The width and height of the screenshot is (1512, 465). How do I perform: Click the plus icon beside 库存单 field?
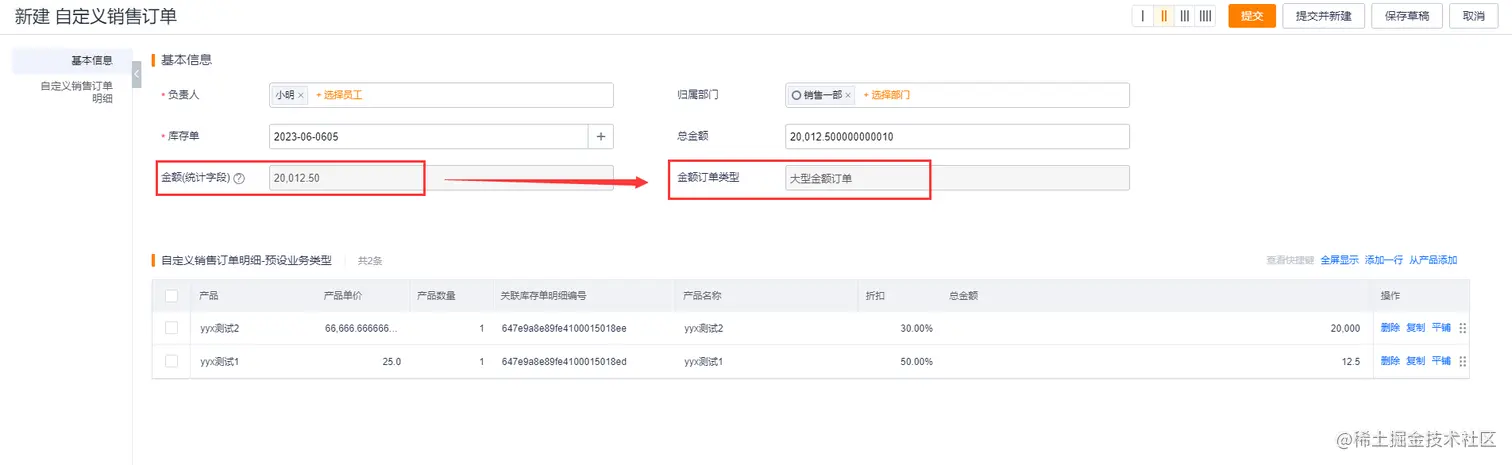(x=601, y=136)
